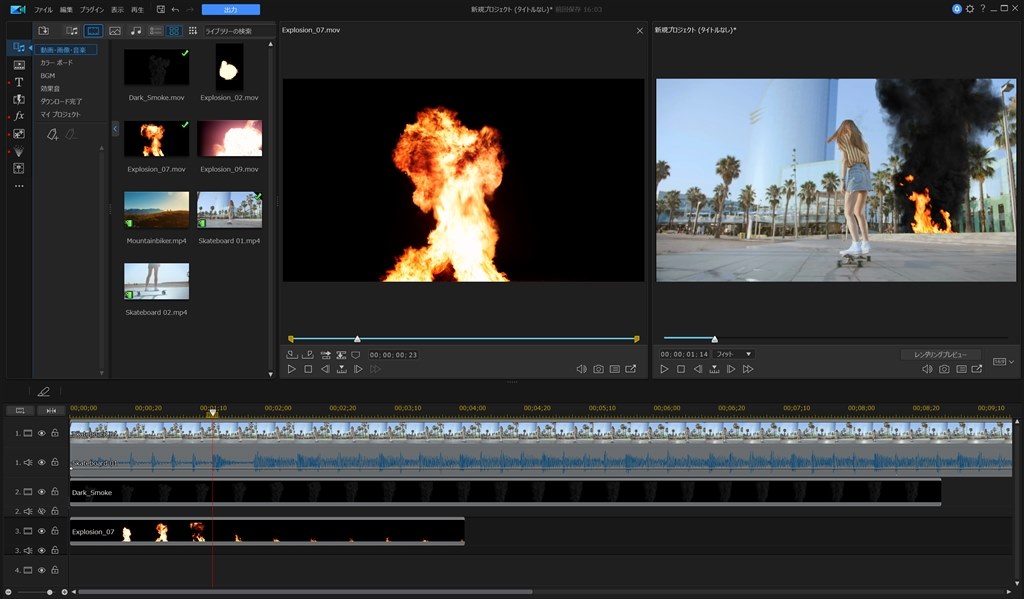
Task: Click the blue 出力 export button
Action: tap(230, 9)
